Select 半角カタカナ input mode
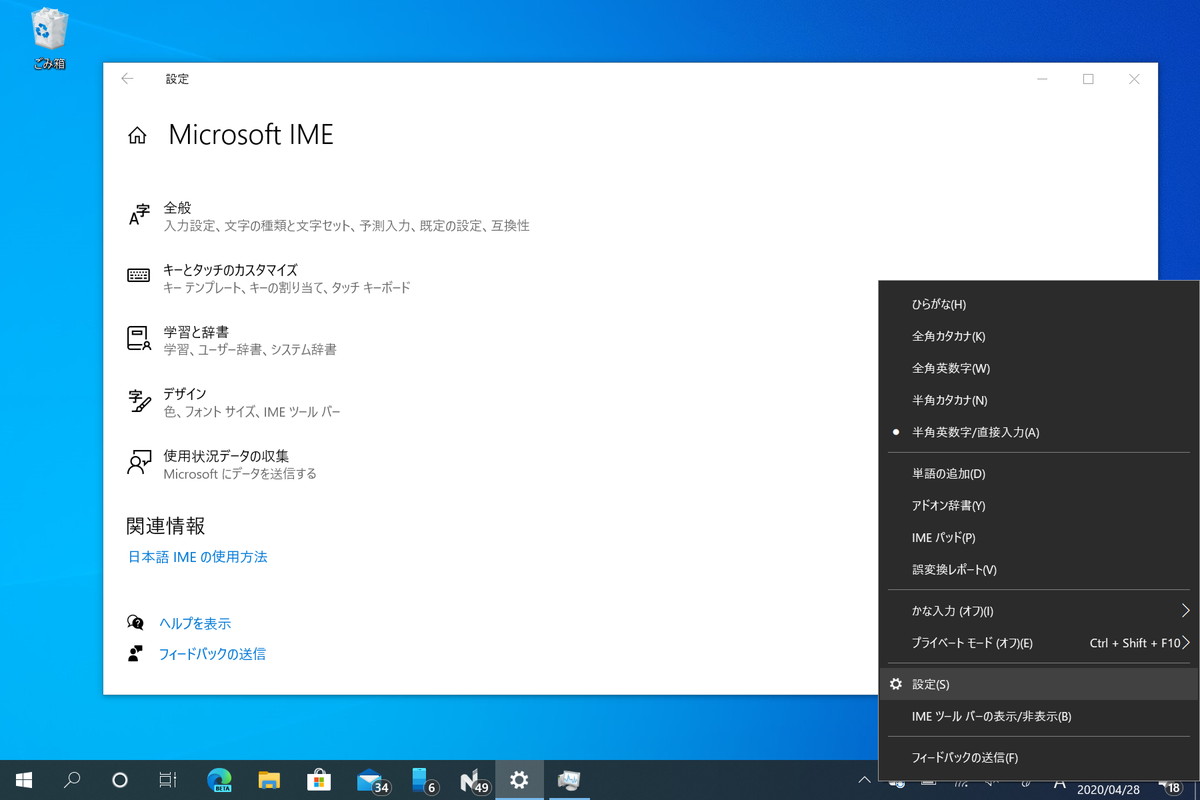 coord(950,400)
